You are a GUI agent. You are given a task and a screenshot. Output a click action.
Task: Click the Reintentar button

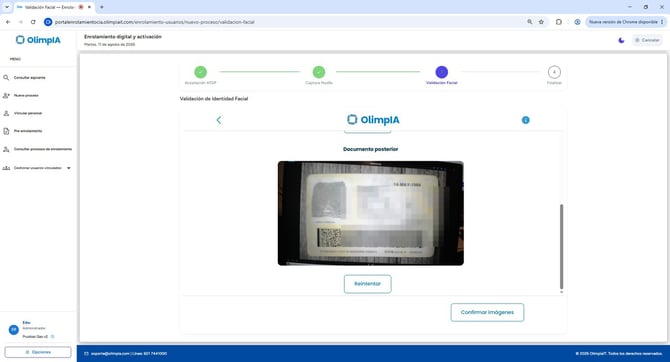click(x=367, y=284)
